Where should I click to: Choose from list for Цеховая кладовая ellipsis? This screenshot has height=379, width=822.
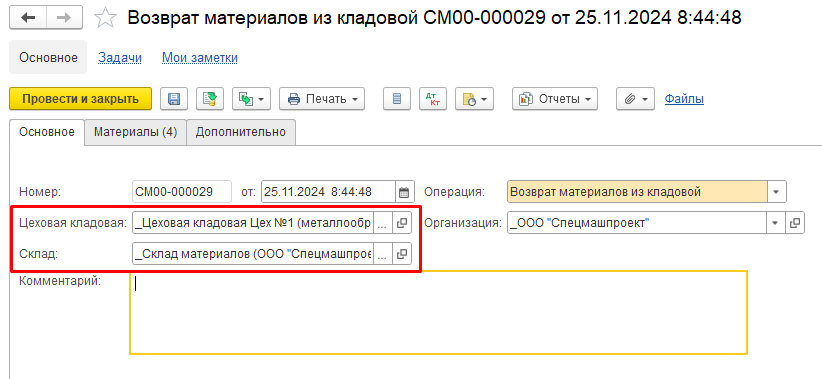[383, 223]
